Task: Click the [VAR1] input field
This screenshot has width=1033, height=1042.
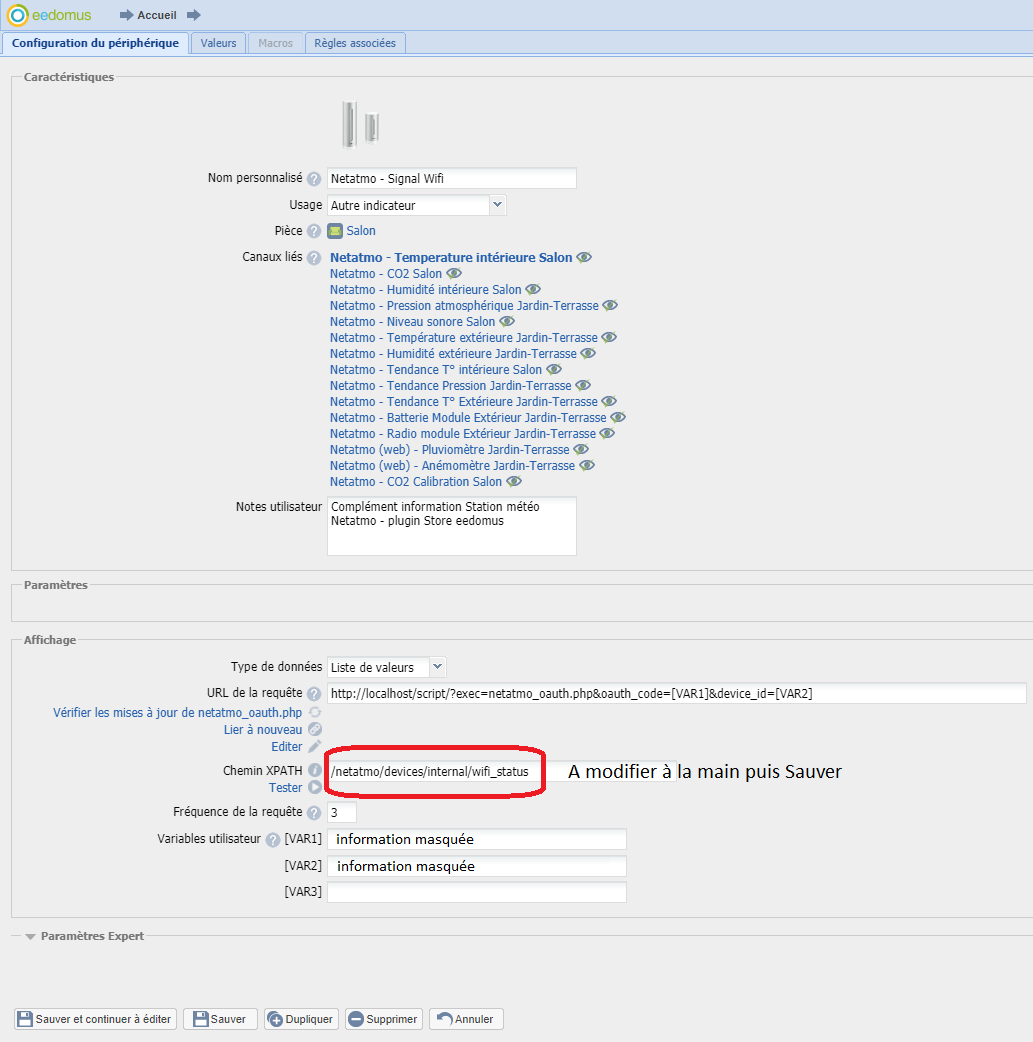Action: click(x=477, y=839)
